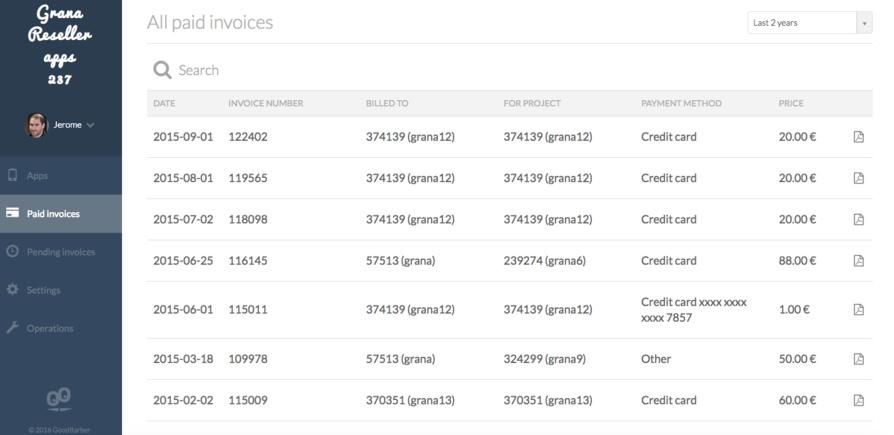Click the GoodBarber logo in sidebar
The width and height of the screenshot is (894, 435).
60,399
